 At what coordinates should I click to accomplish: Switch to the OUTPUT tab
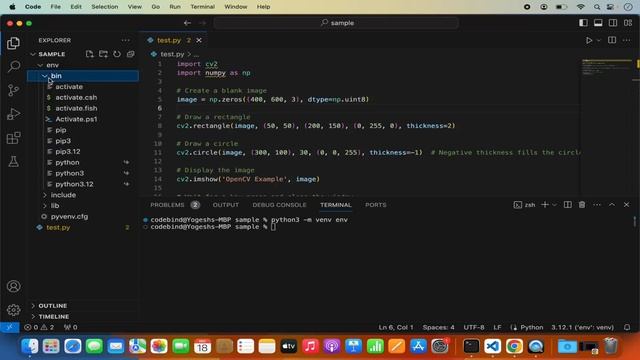226,205
